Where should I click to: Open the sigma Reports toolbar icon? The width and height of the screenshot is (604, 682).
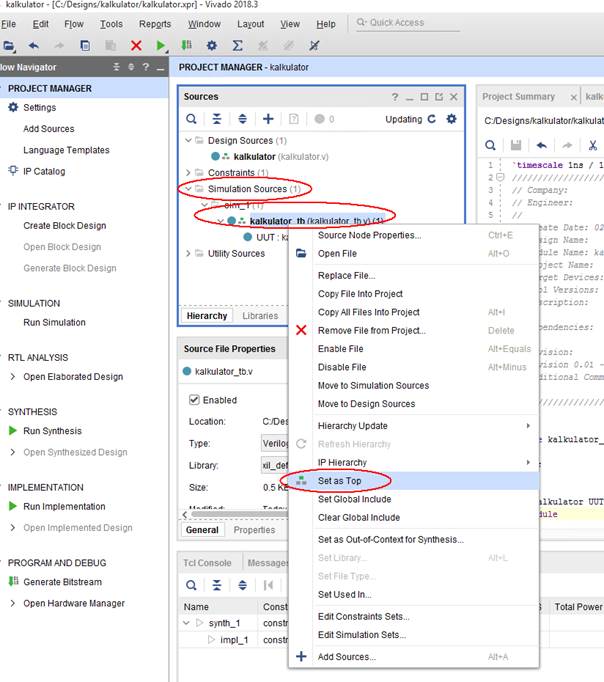coord(237,45)
